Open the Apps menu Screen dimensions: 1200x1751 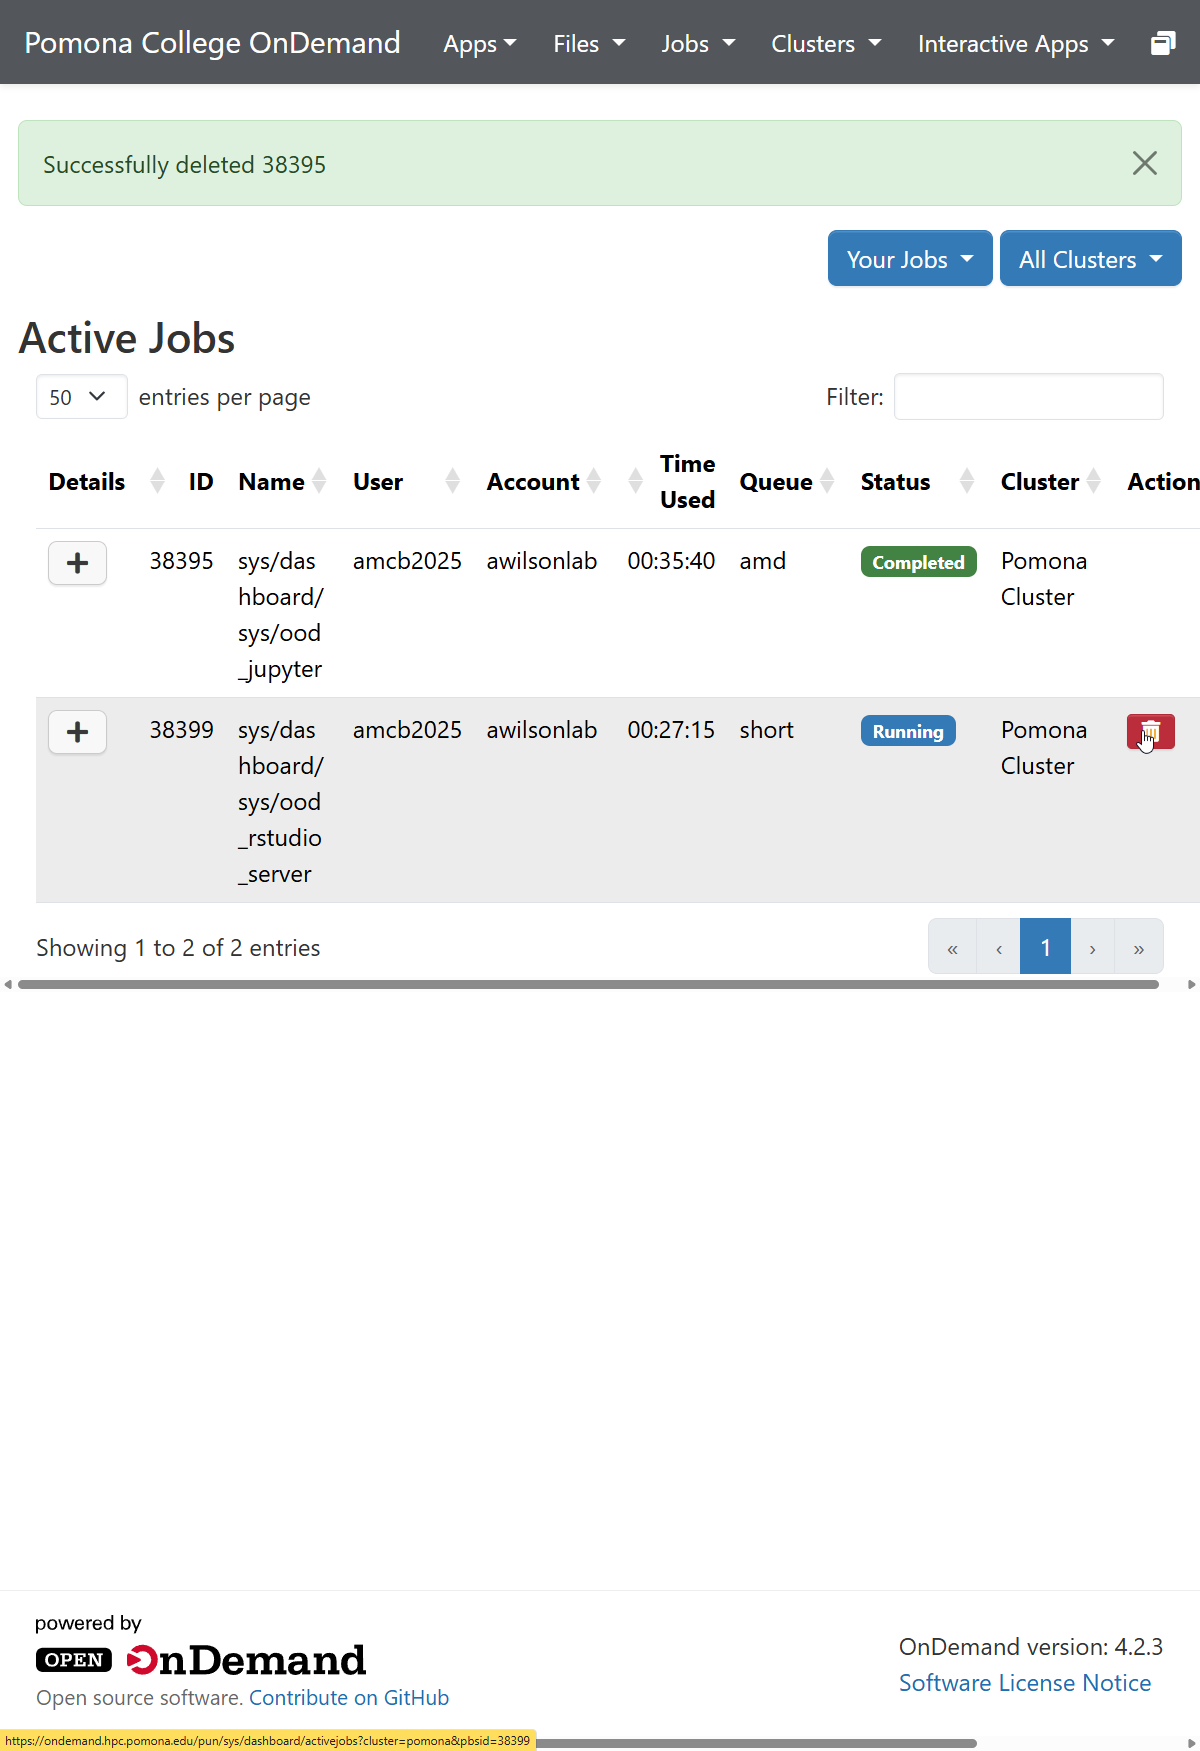click(x=480, y=44)
